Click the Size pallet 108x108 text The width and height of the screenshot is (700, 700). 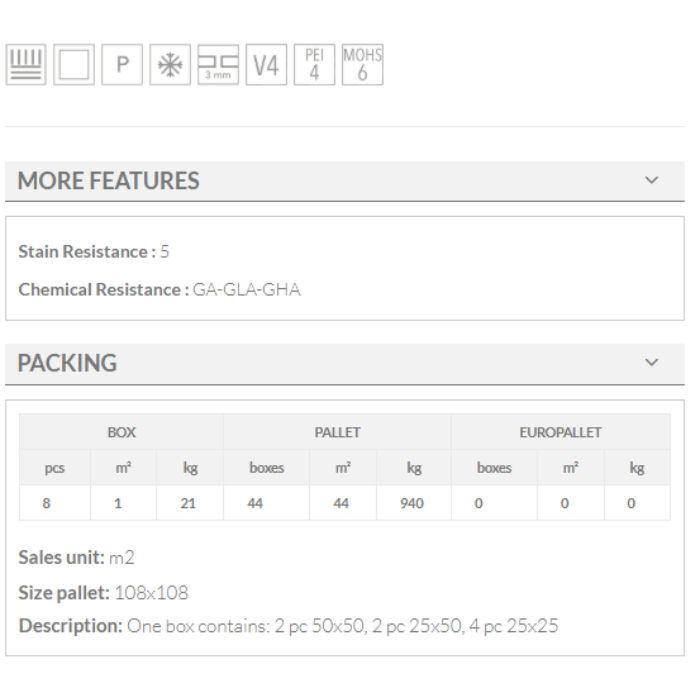click(103, 593)
